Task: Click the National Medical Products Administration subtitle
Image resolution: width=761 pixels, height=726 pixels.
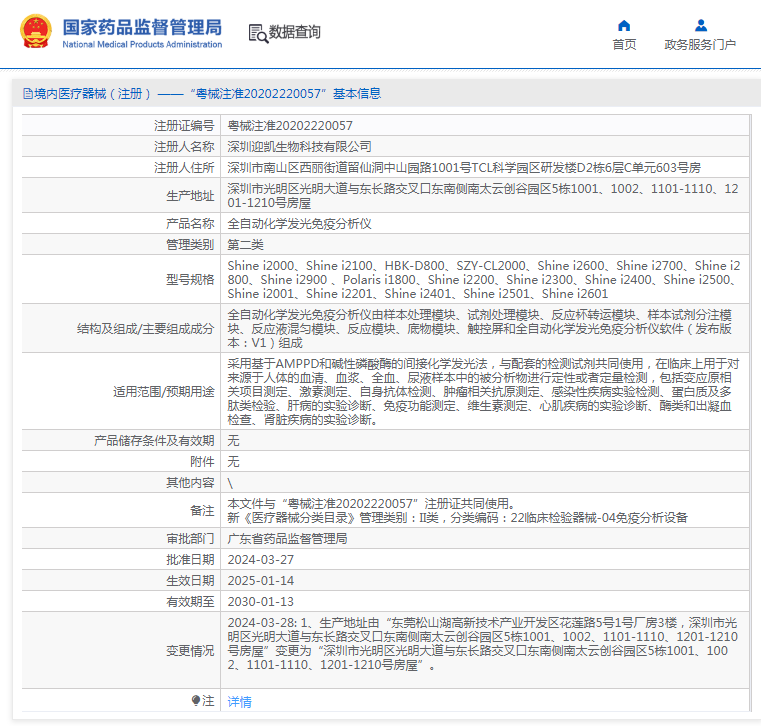Action: (142, 44)
